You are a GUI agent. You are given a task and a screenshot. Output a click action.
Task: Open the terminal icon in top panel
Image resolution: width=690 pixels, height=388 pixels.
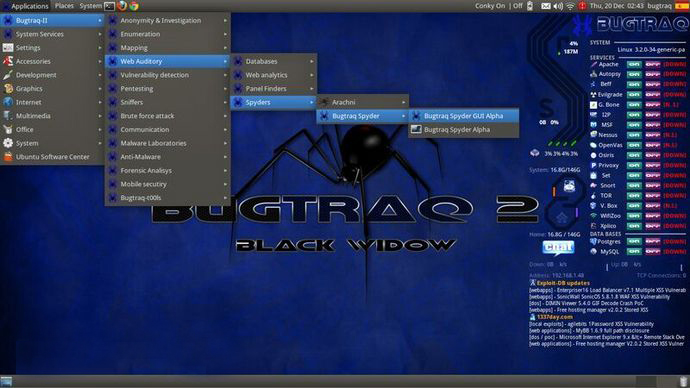[110, 6]
